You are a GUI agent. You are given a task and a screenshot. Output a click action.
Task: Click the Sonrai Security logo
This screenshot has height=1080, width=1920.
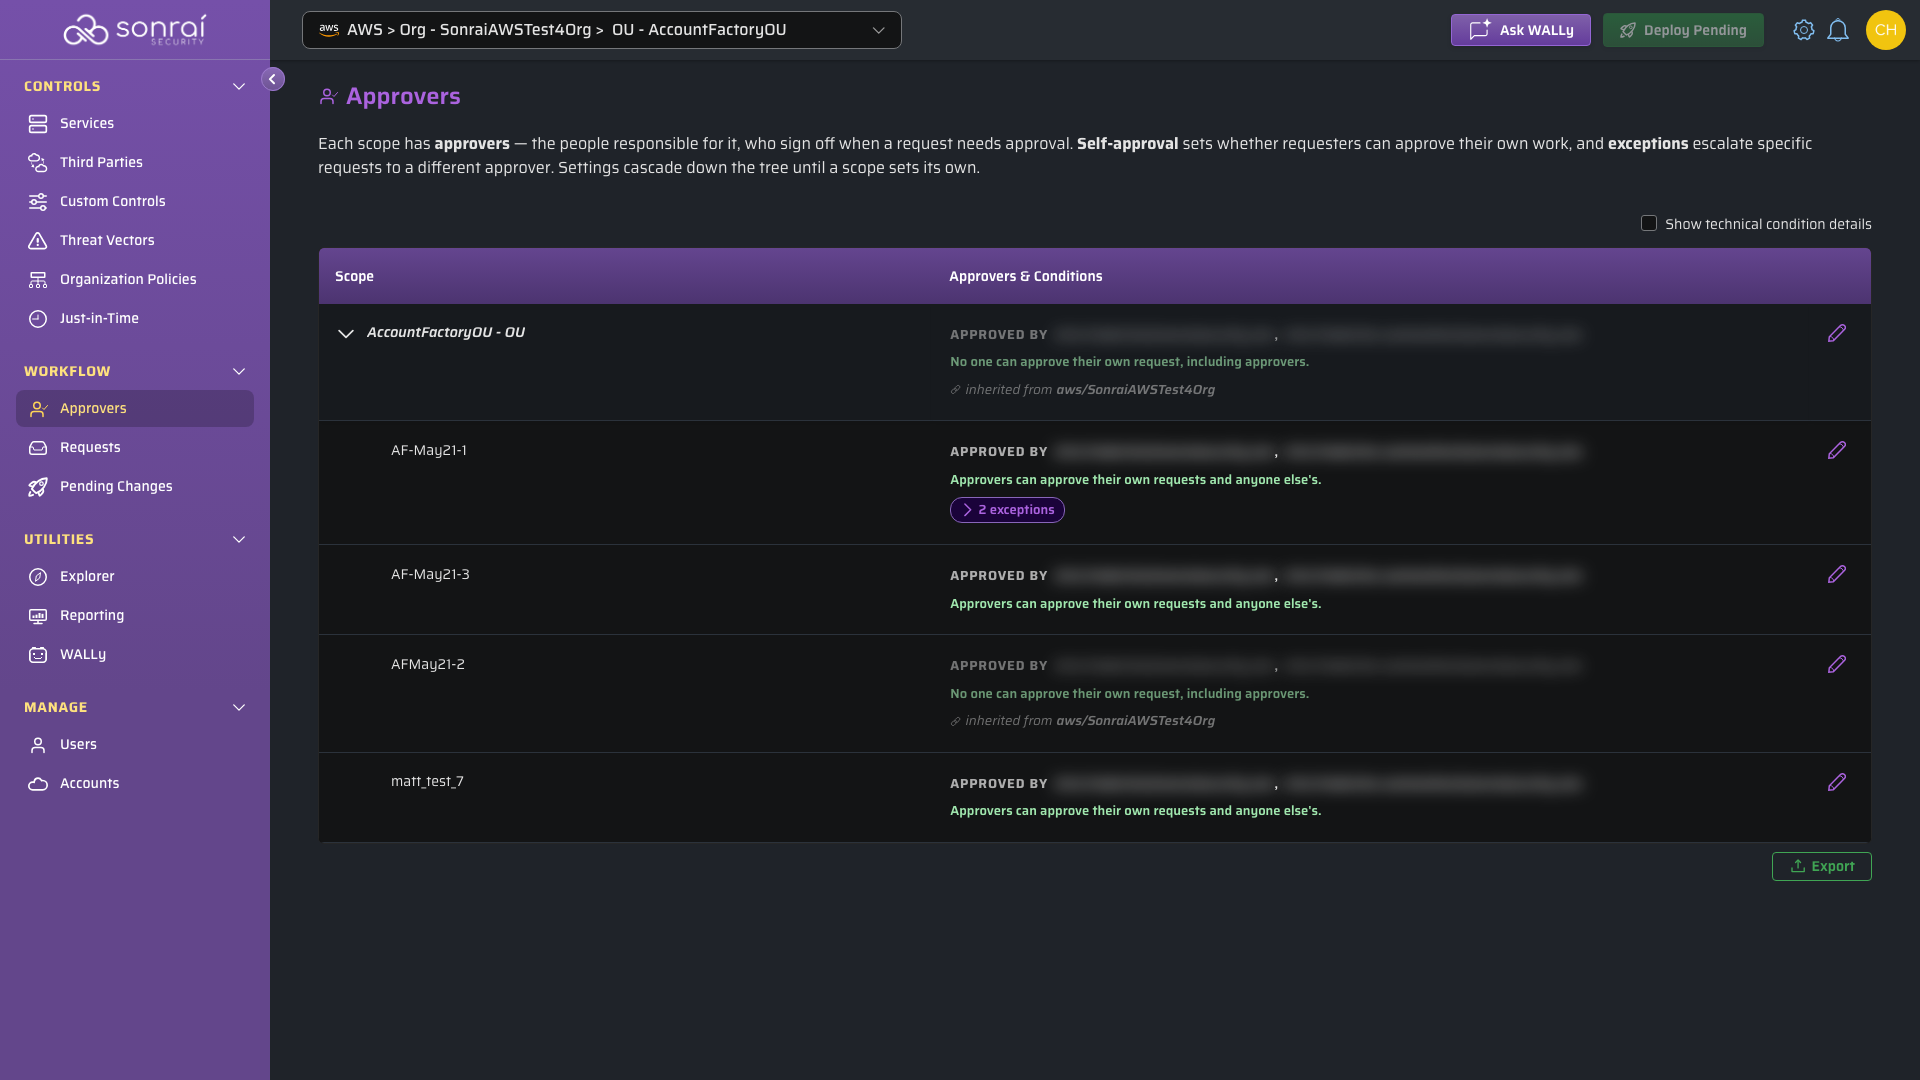135,29
